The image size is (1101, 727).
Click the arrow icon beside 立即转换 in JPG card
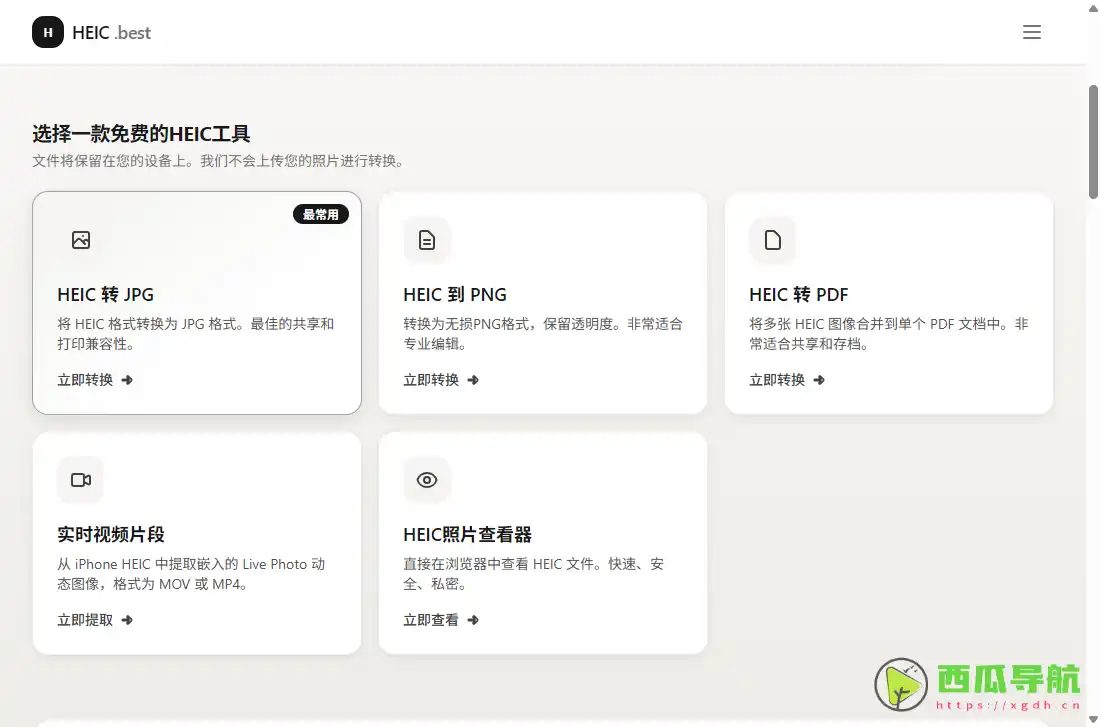click(x=127, y=380)
